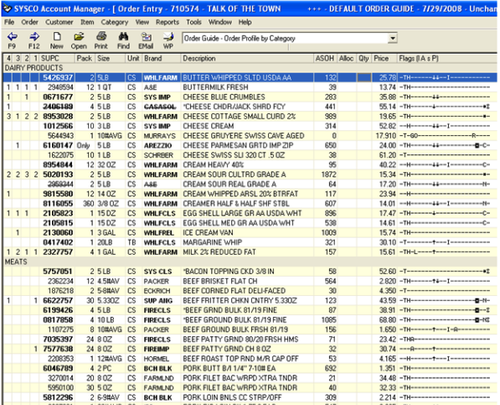
Task: Click the Find binoculars icon
Action: coord(123,36)
